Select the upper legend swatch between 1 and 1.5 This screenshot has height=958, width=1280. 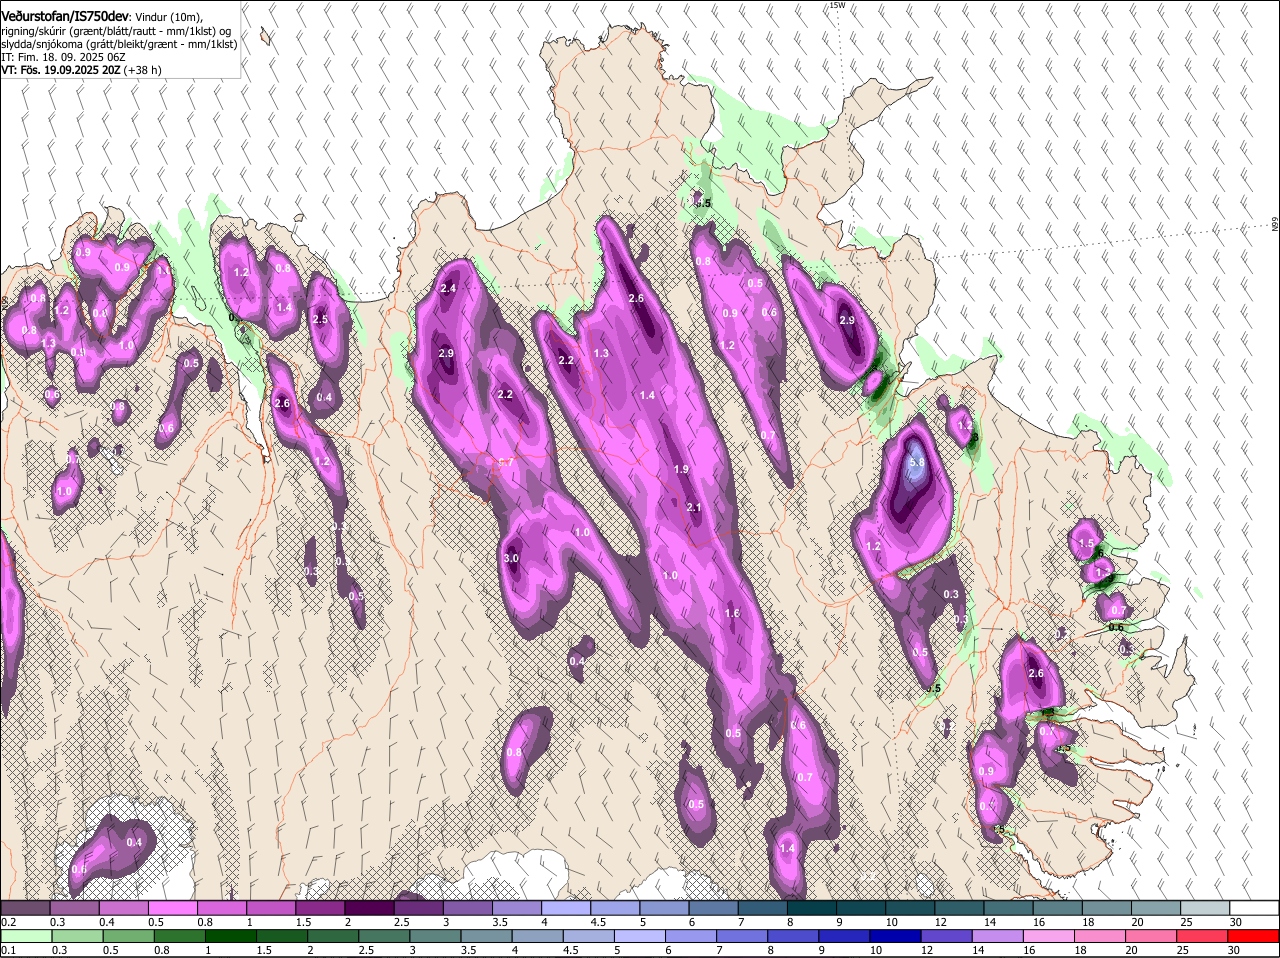pyautogui.click(x=271, y=907)
